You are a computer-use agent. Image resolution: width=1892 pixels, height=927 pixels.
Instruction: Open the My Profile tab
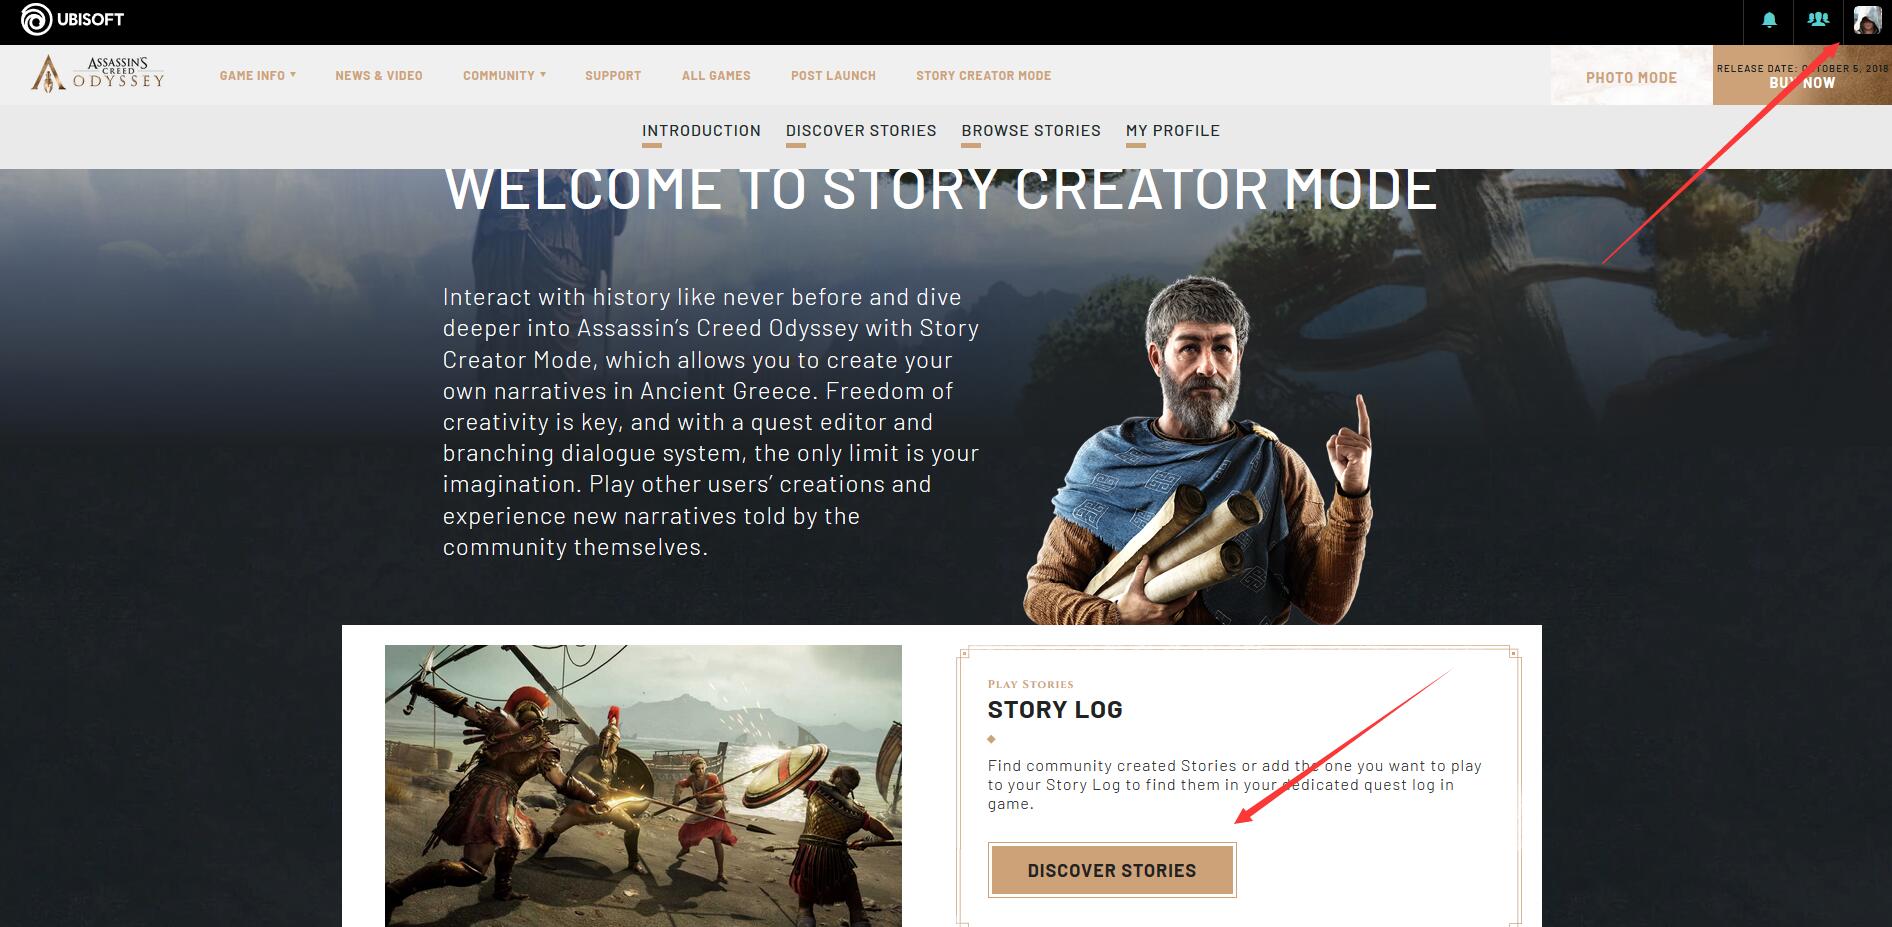(x=1173, y=131)
